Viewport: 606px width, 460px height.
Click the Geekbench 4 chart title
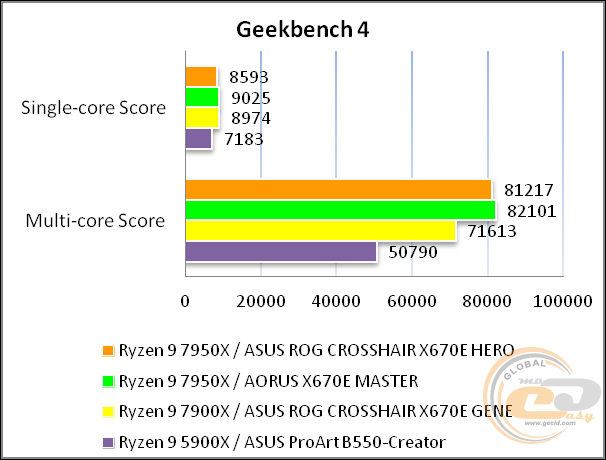coord(303,29)
